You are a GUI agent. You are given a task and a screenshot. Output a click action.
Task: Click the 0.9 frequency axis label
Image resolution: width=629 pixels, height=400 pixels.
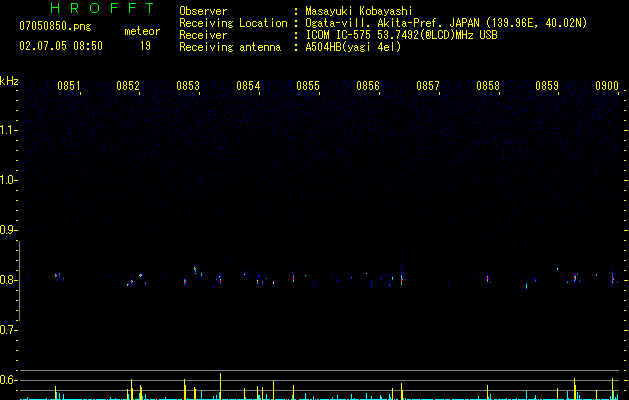click(9, 230)
